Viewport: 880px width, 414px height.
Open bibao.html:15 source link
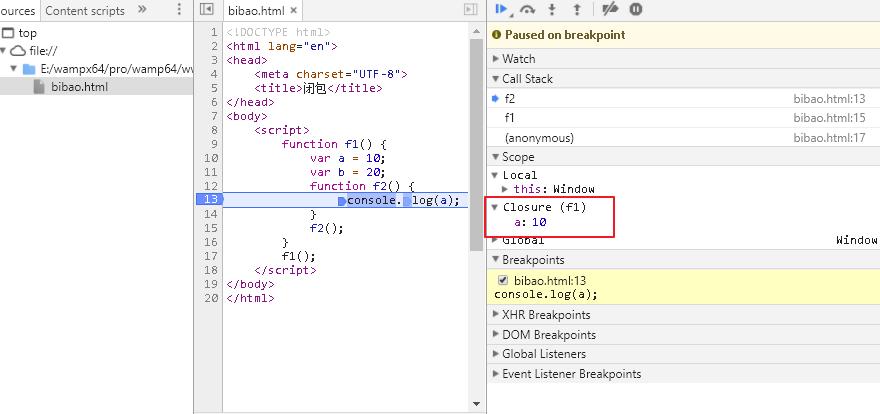(829, 118)
